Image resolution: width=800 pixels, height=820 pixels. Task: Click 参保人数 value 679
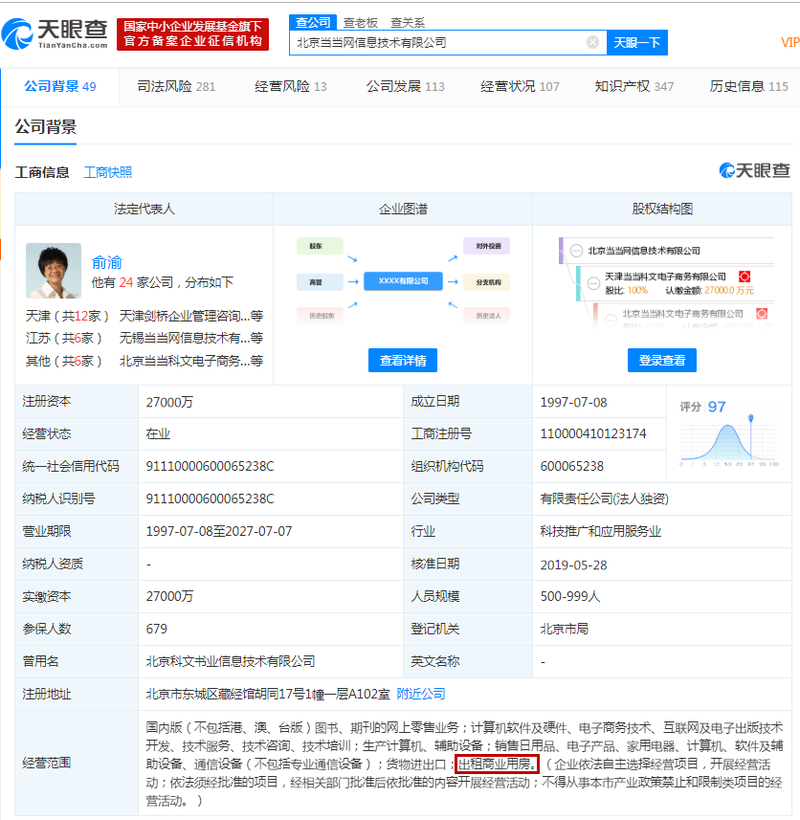coord(156,629)
